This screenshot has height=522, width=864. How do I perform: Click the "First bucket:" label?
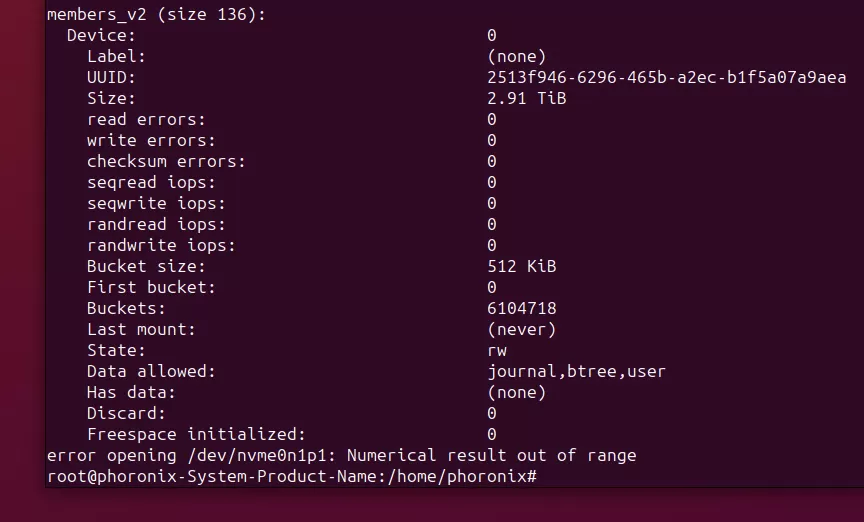[151, 287]
